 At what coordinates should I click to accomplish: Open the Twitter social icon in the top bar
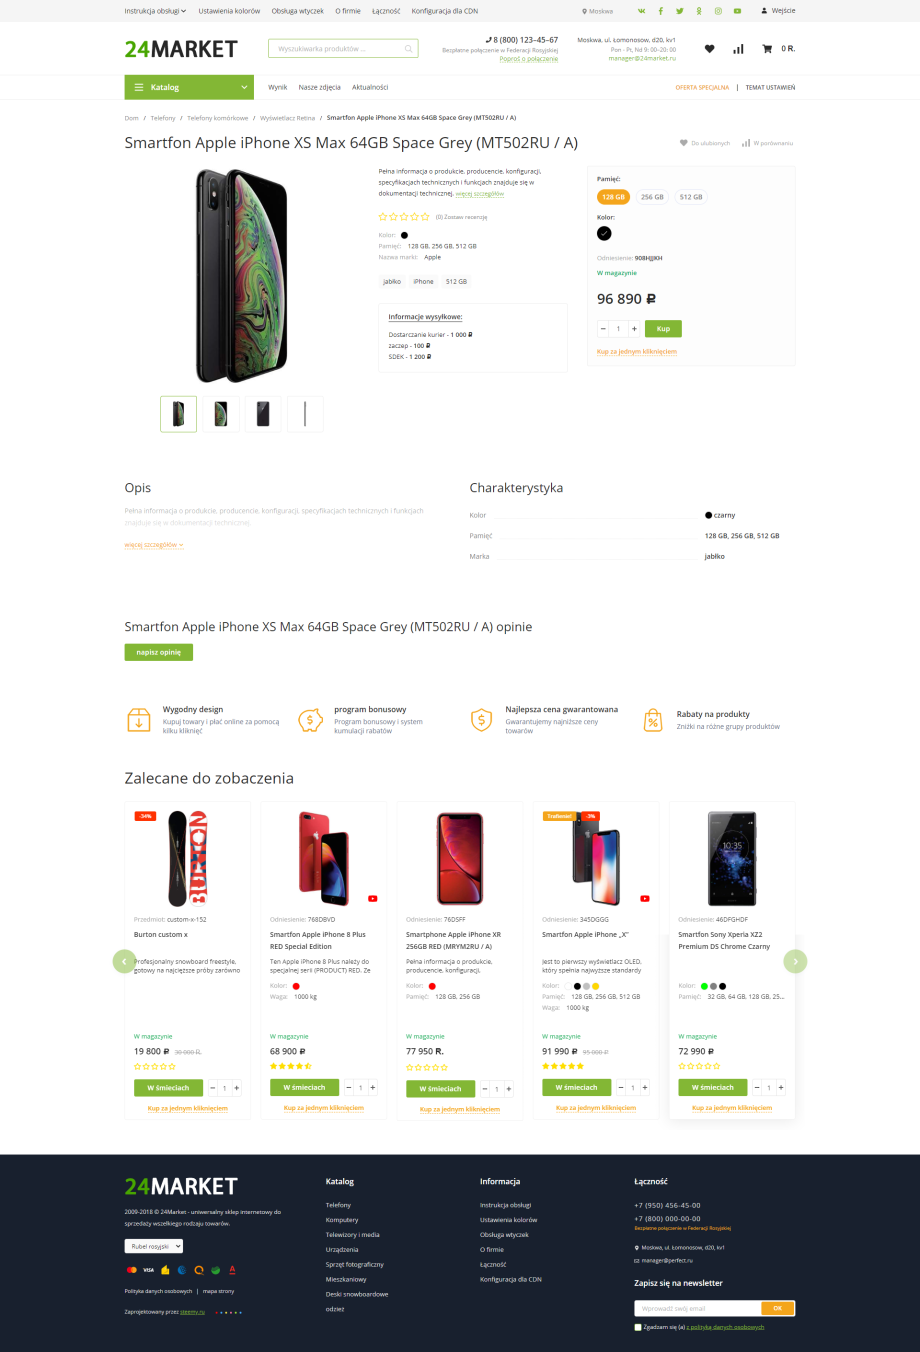680,11
